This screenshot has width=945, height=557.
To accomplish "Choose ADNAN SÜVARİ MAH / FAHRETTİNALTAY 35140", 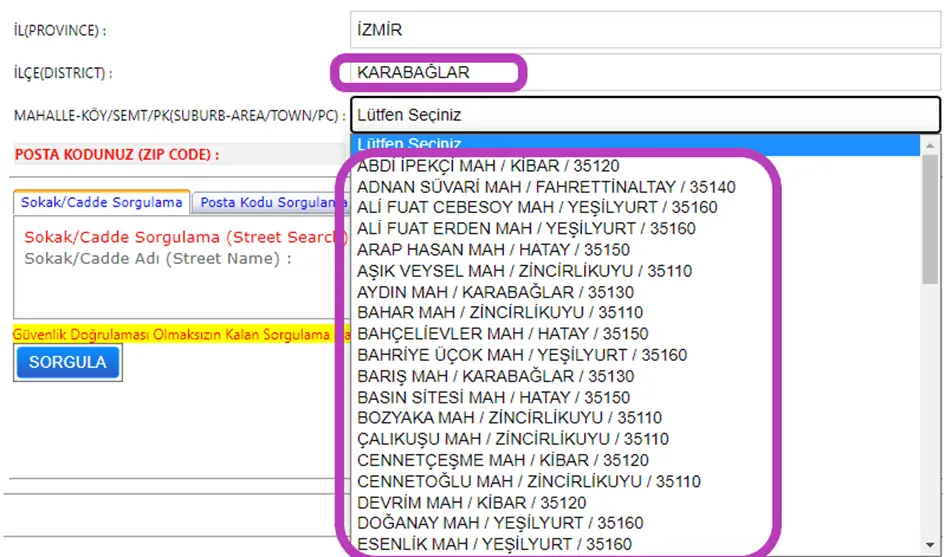I will [x=545, y=187].
